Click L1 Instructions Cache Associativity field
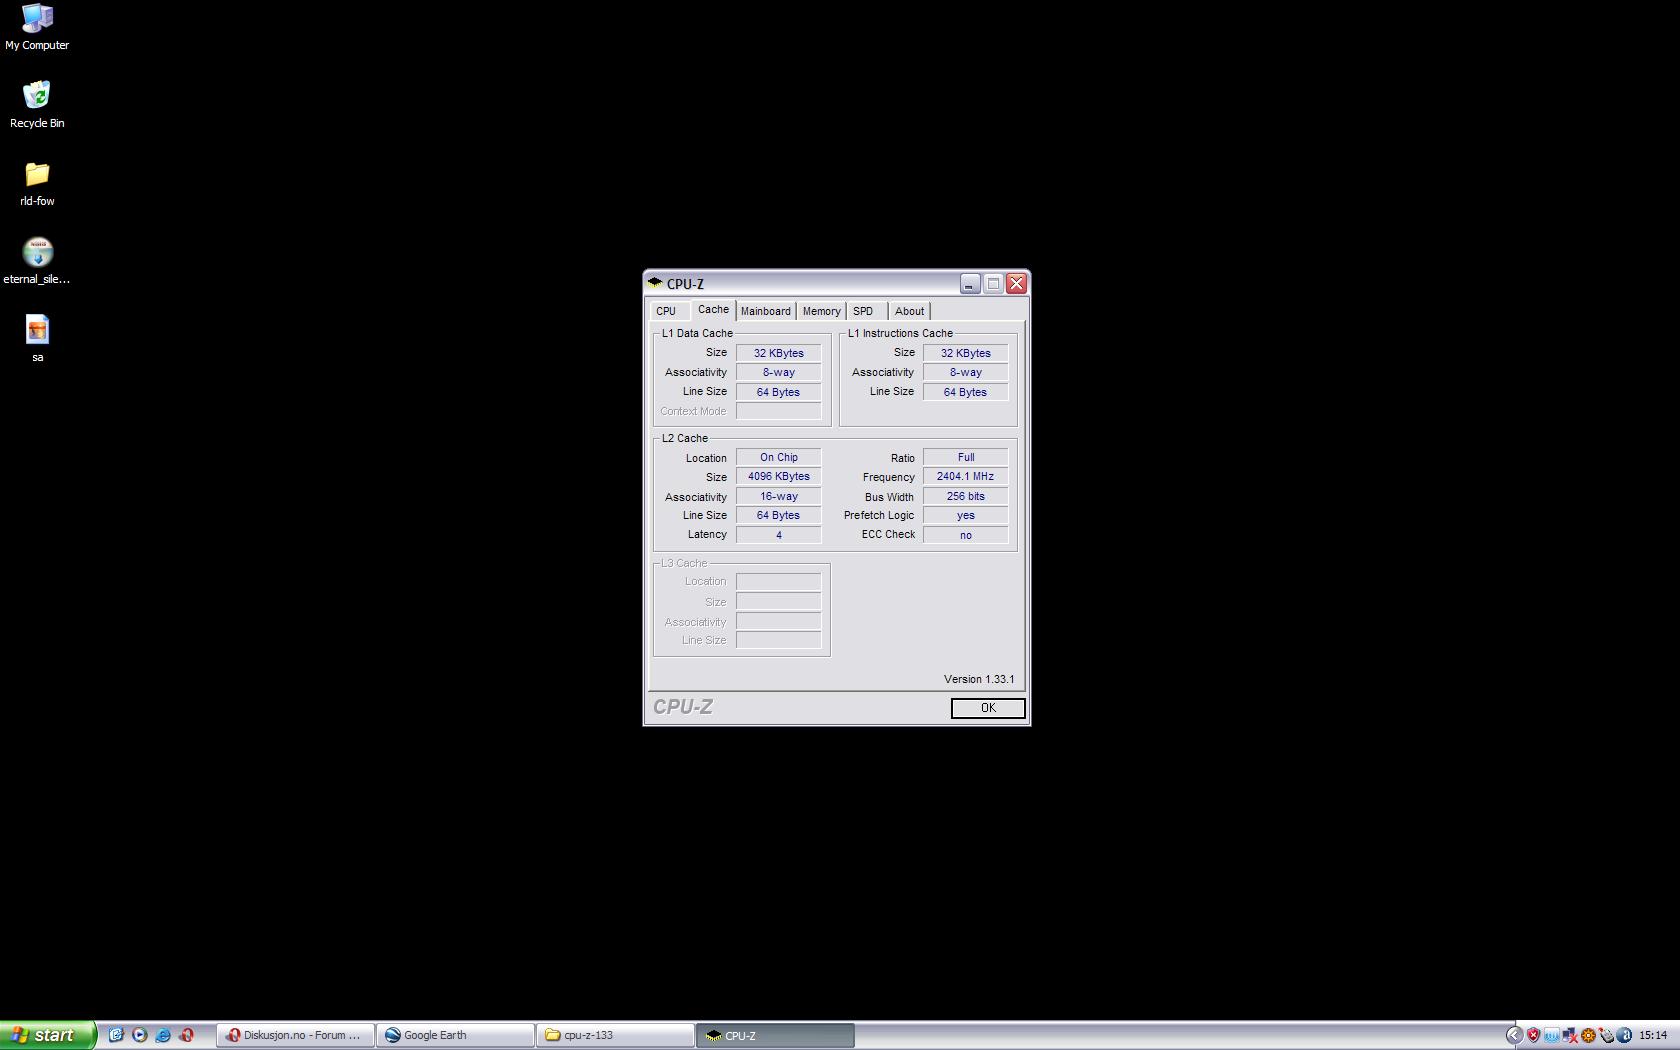This screenshot has width=1680, height=1050. 965,372
